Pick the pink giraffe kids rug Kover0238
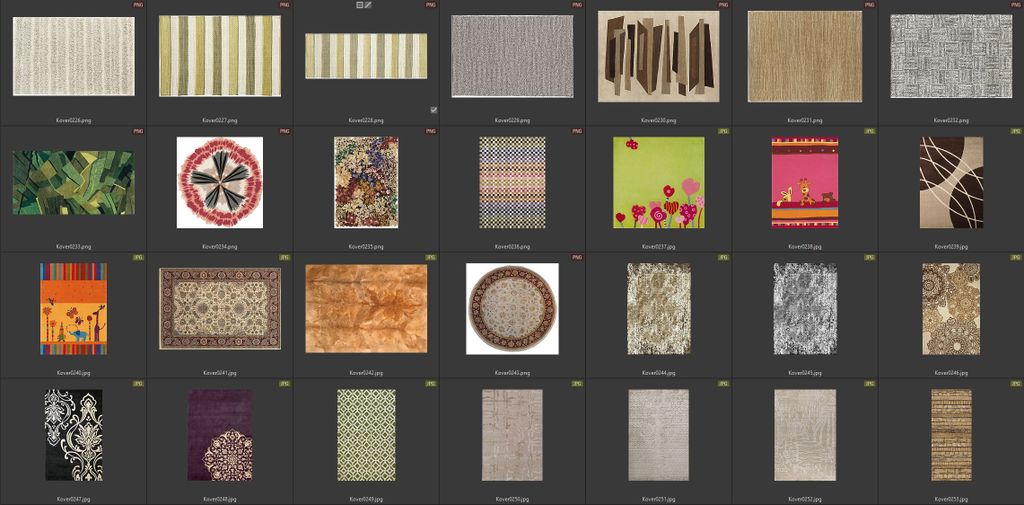 [804, 182]
